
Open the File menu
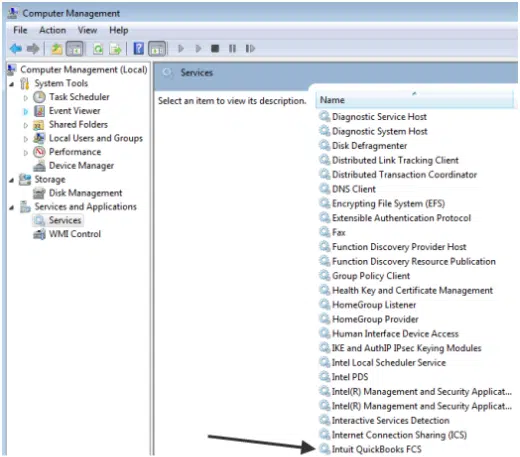20,30
